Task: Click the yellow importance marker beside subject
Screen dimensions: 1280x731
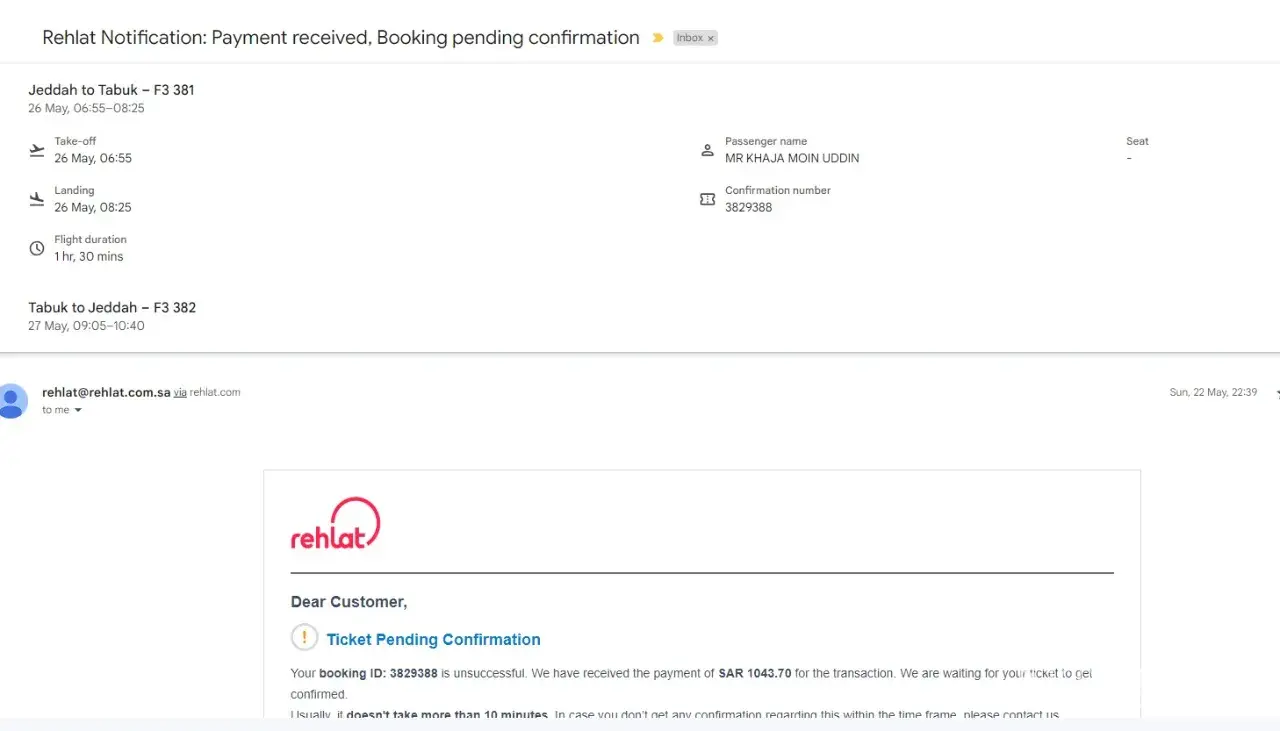Action: [x=658, y=38]
